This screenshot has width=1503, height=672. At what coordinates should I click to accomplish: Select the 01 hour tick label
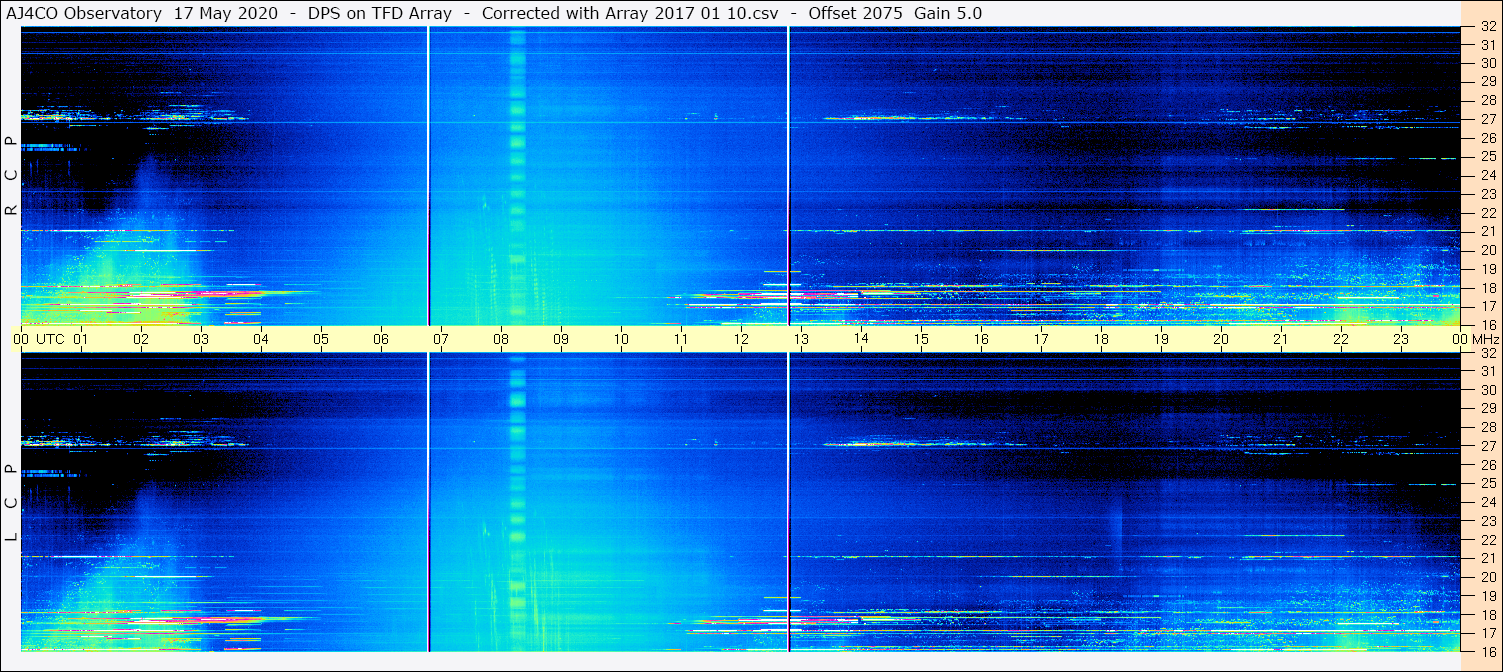(81, 339)
